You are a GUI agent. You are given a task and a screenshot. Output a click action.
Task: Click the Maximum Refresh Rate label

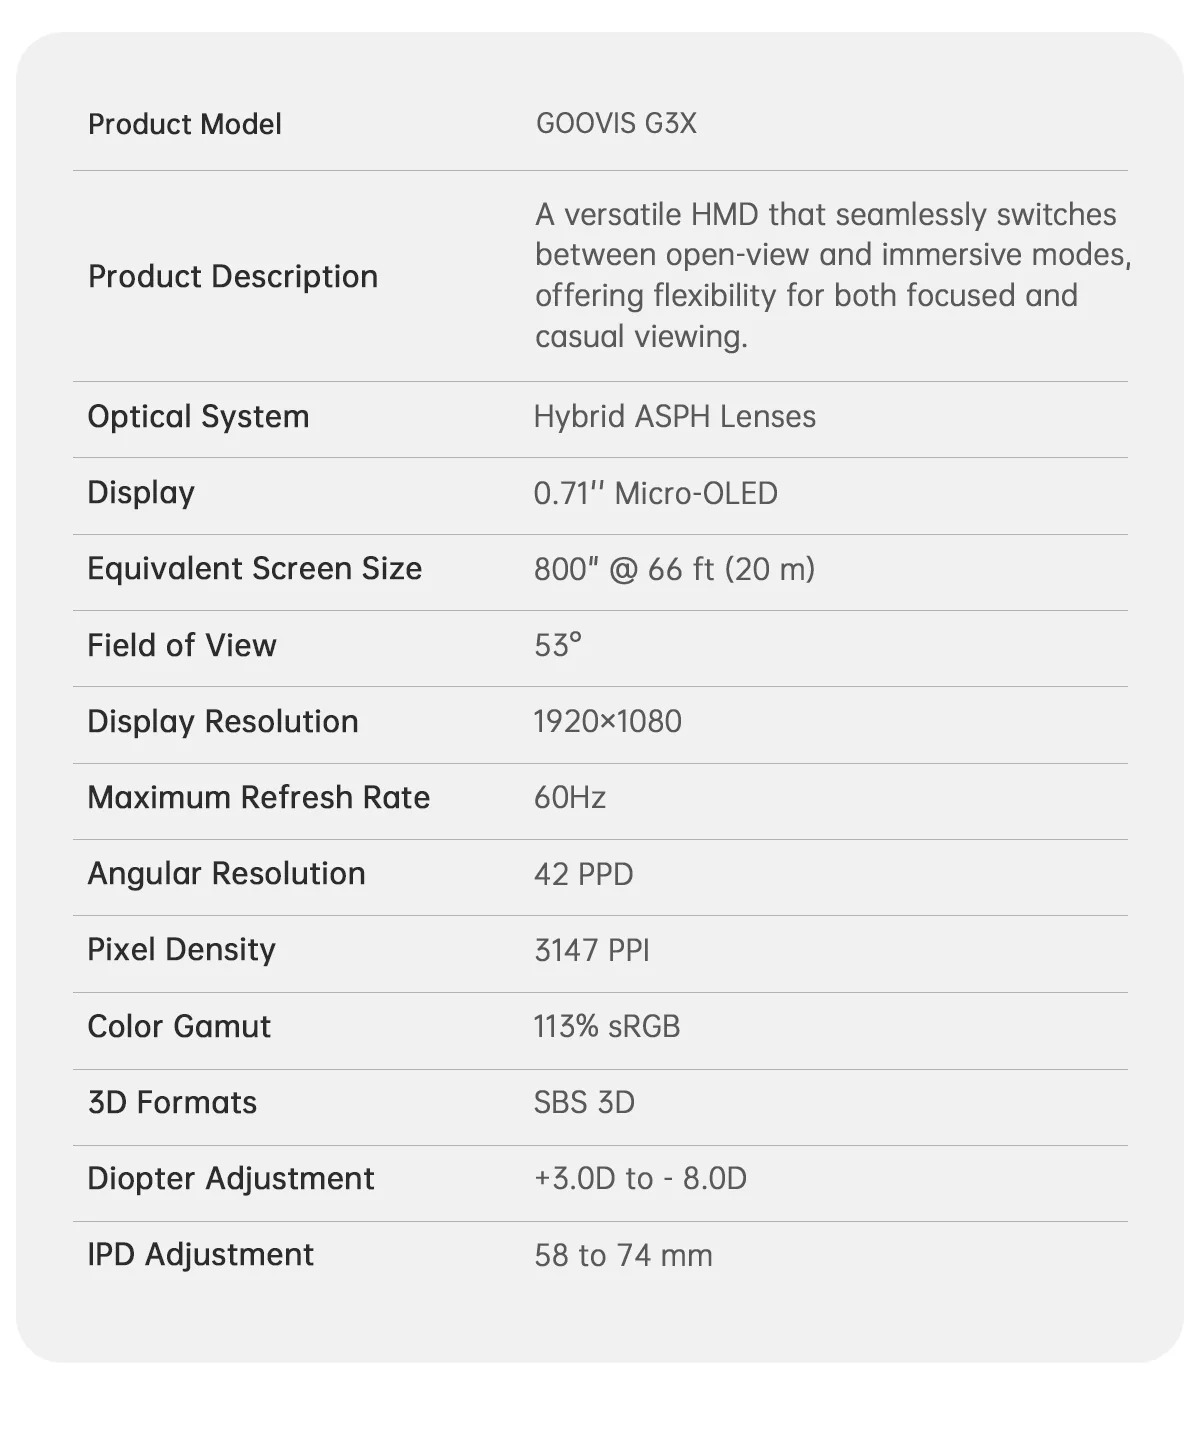pos(258,797)
